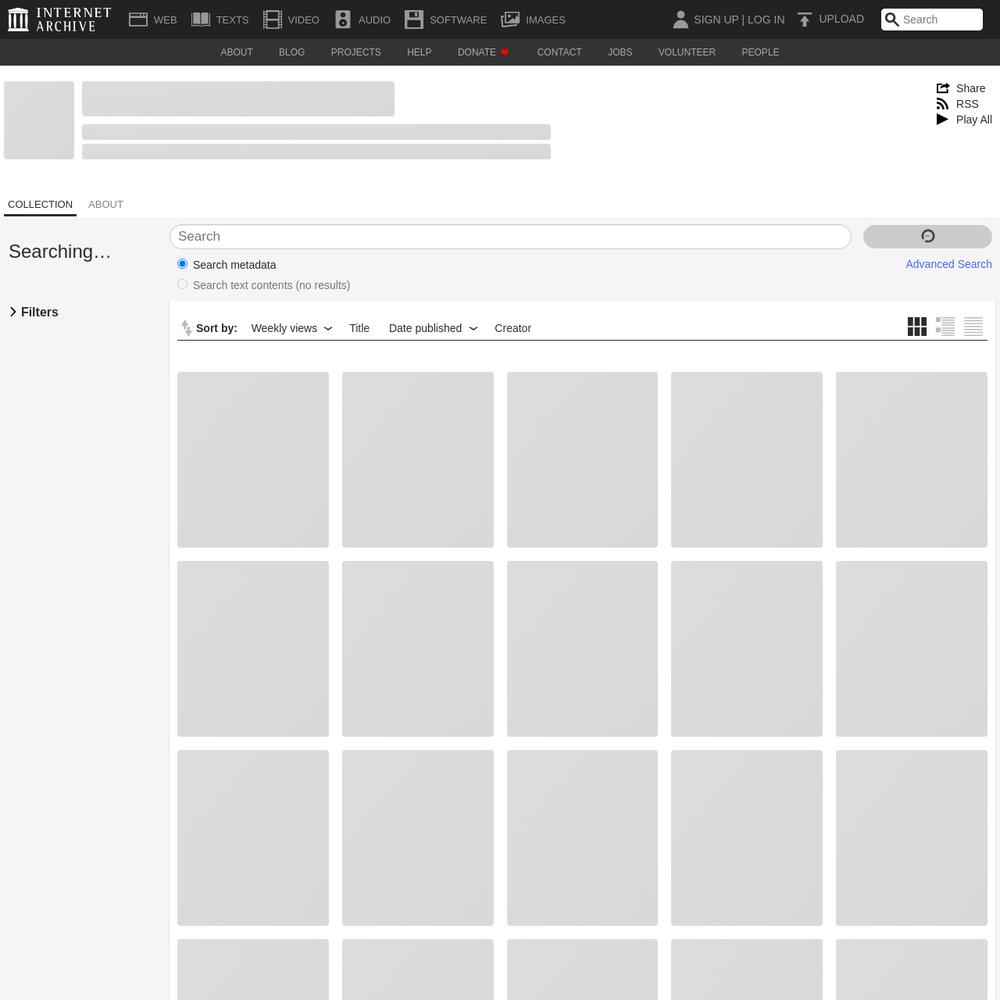This screenshot has width=1000, height=1000.
Task: Click the Video nav label
Action: (x=304, y=20)
